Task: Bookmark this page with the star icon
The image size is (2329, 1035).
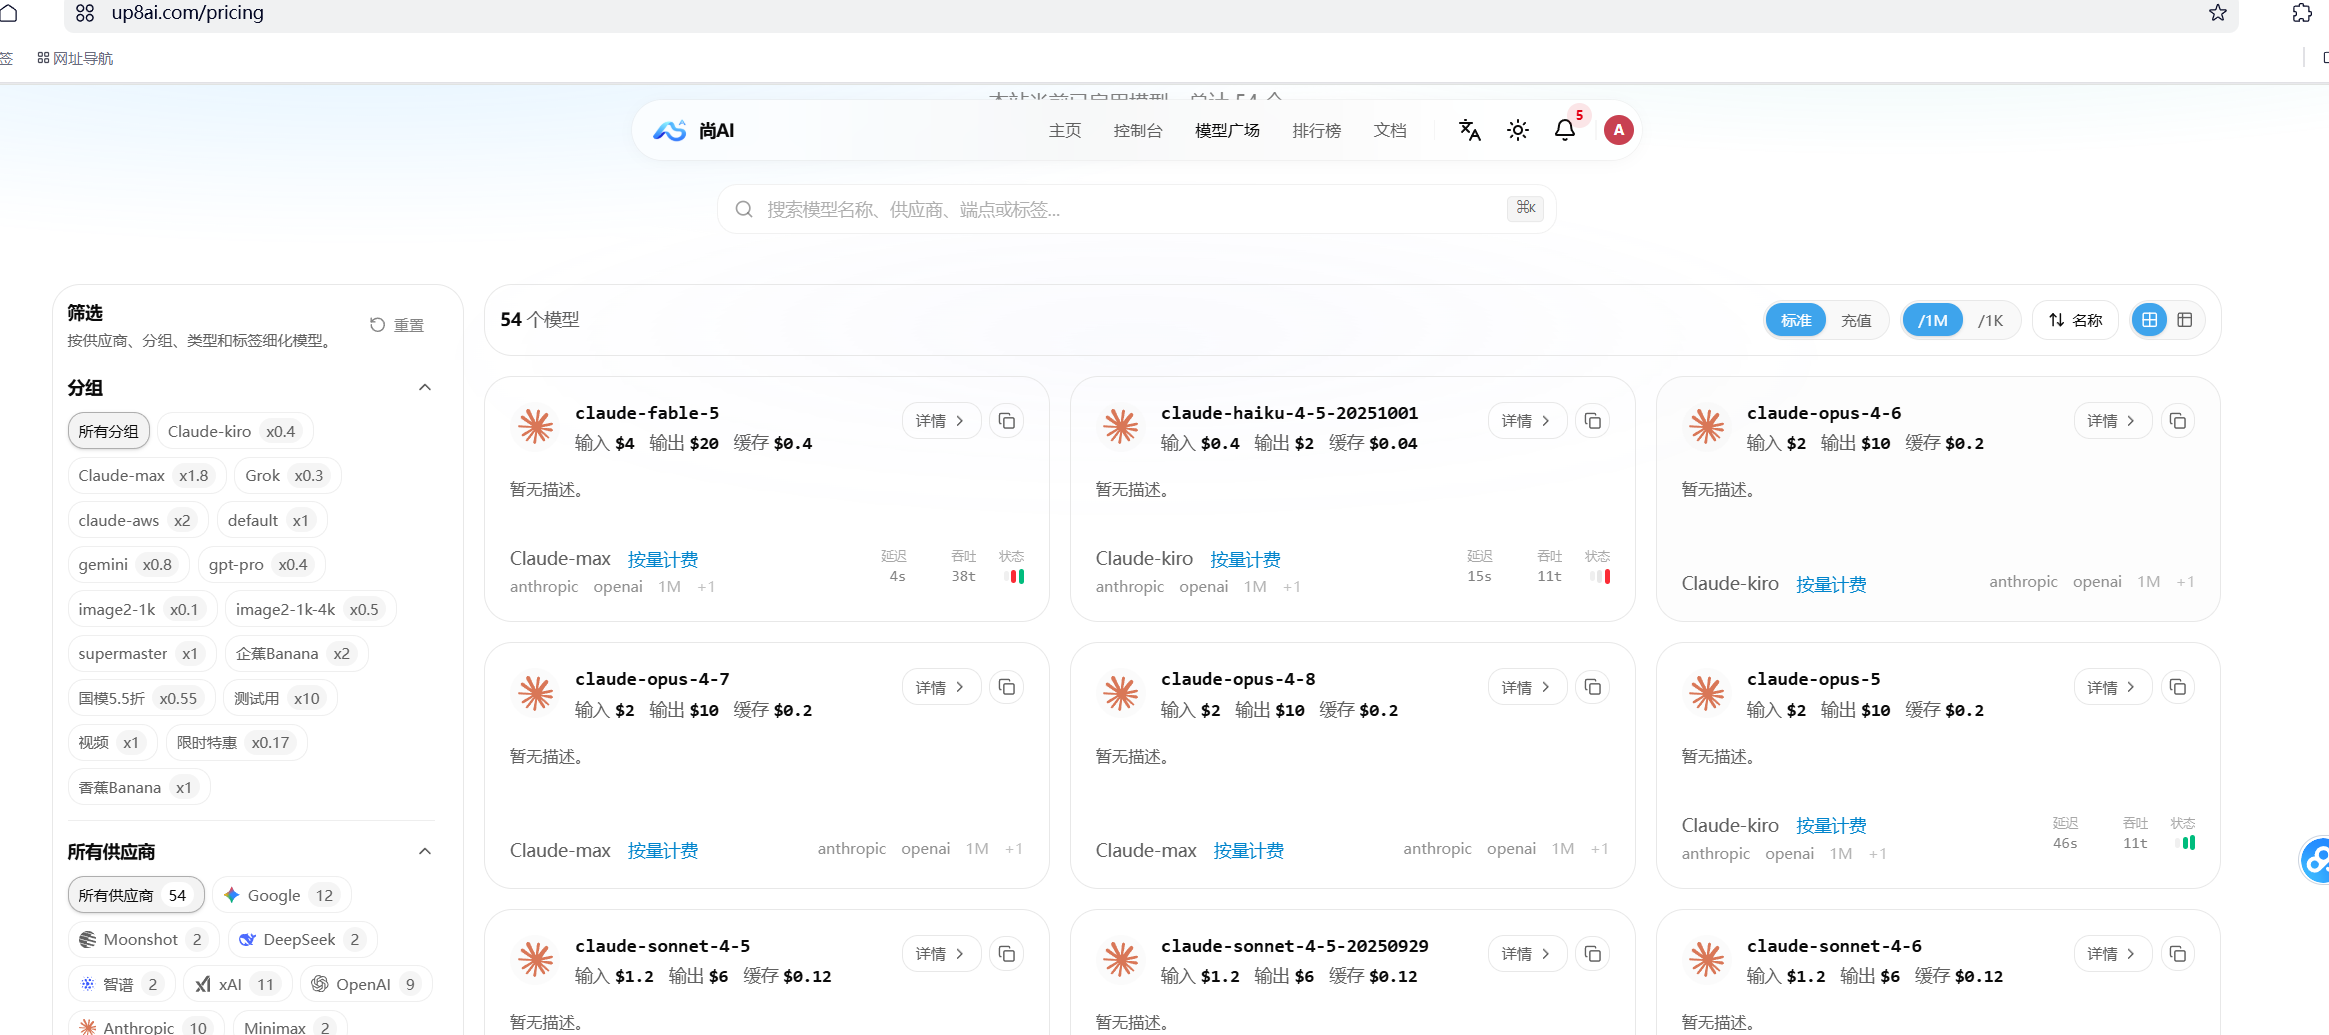Action: [x=2218, y=13]
